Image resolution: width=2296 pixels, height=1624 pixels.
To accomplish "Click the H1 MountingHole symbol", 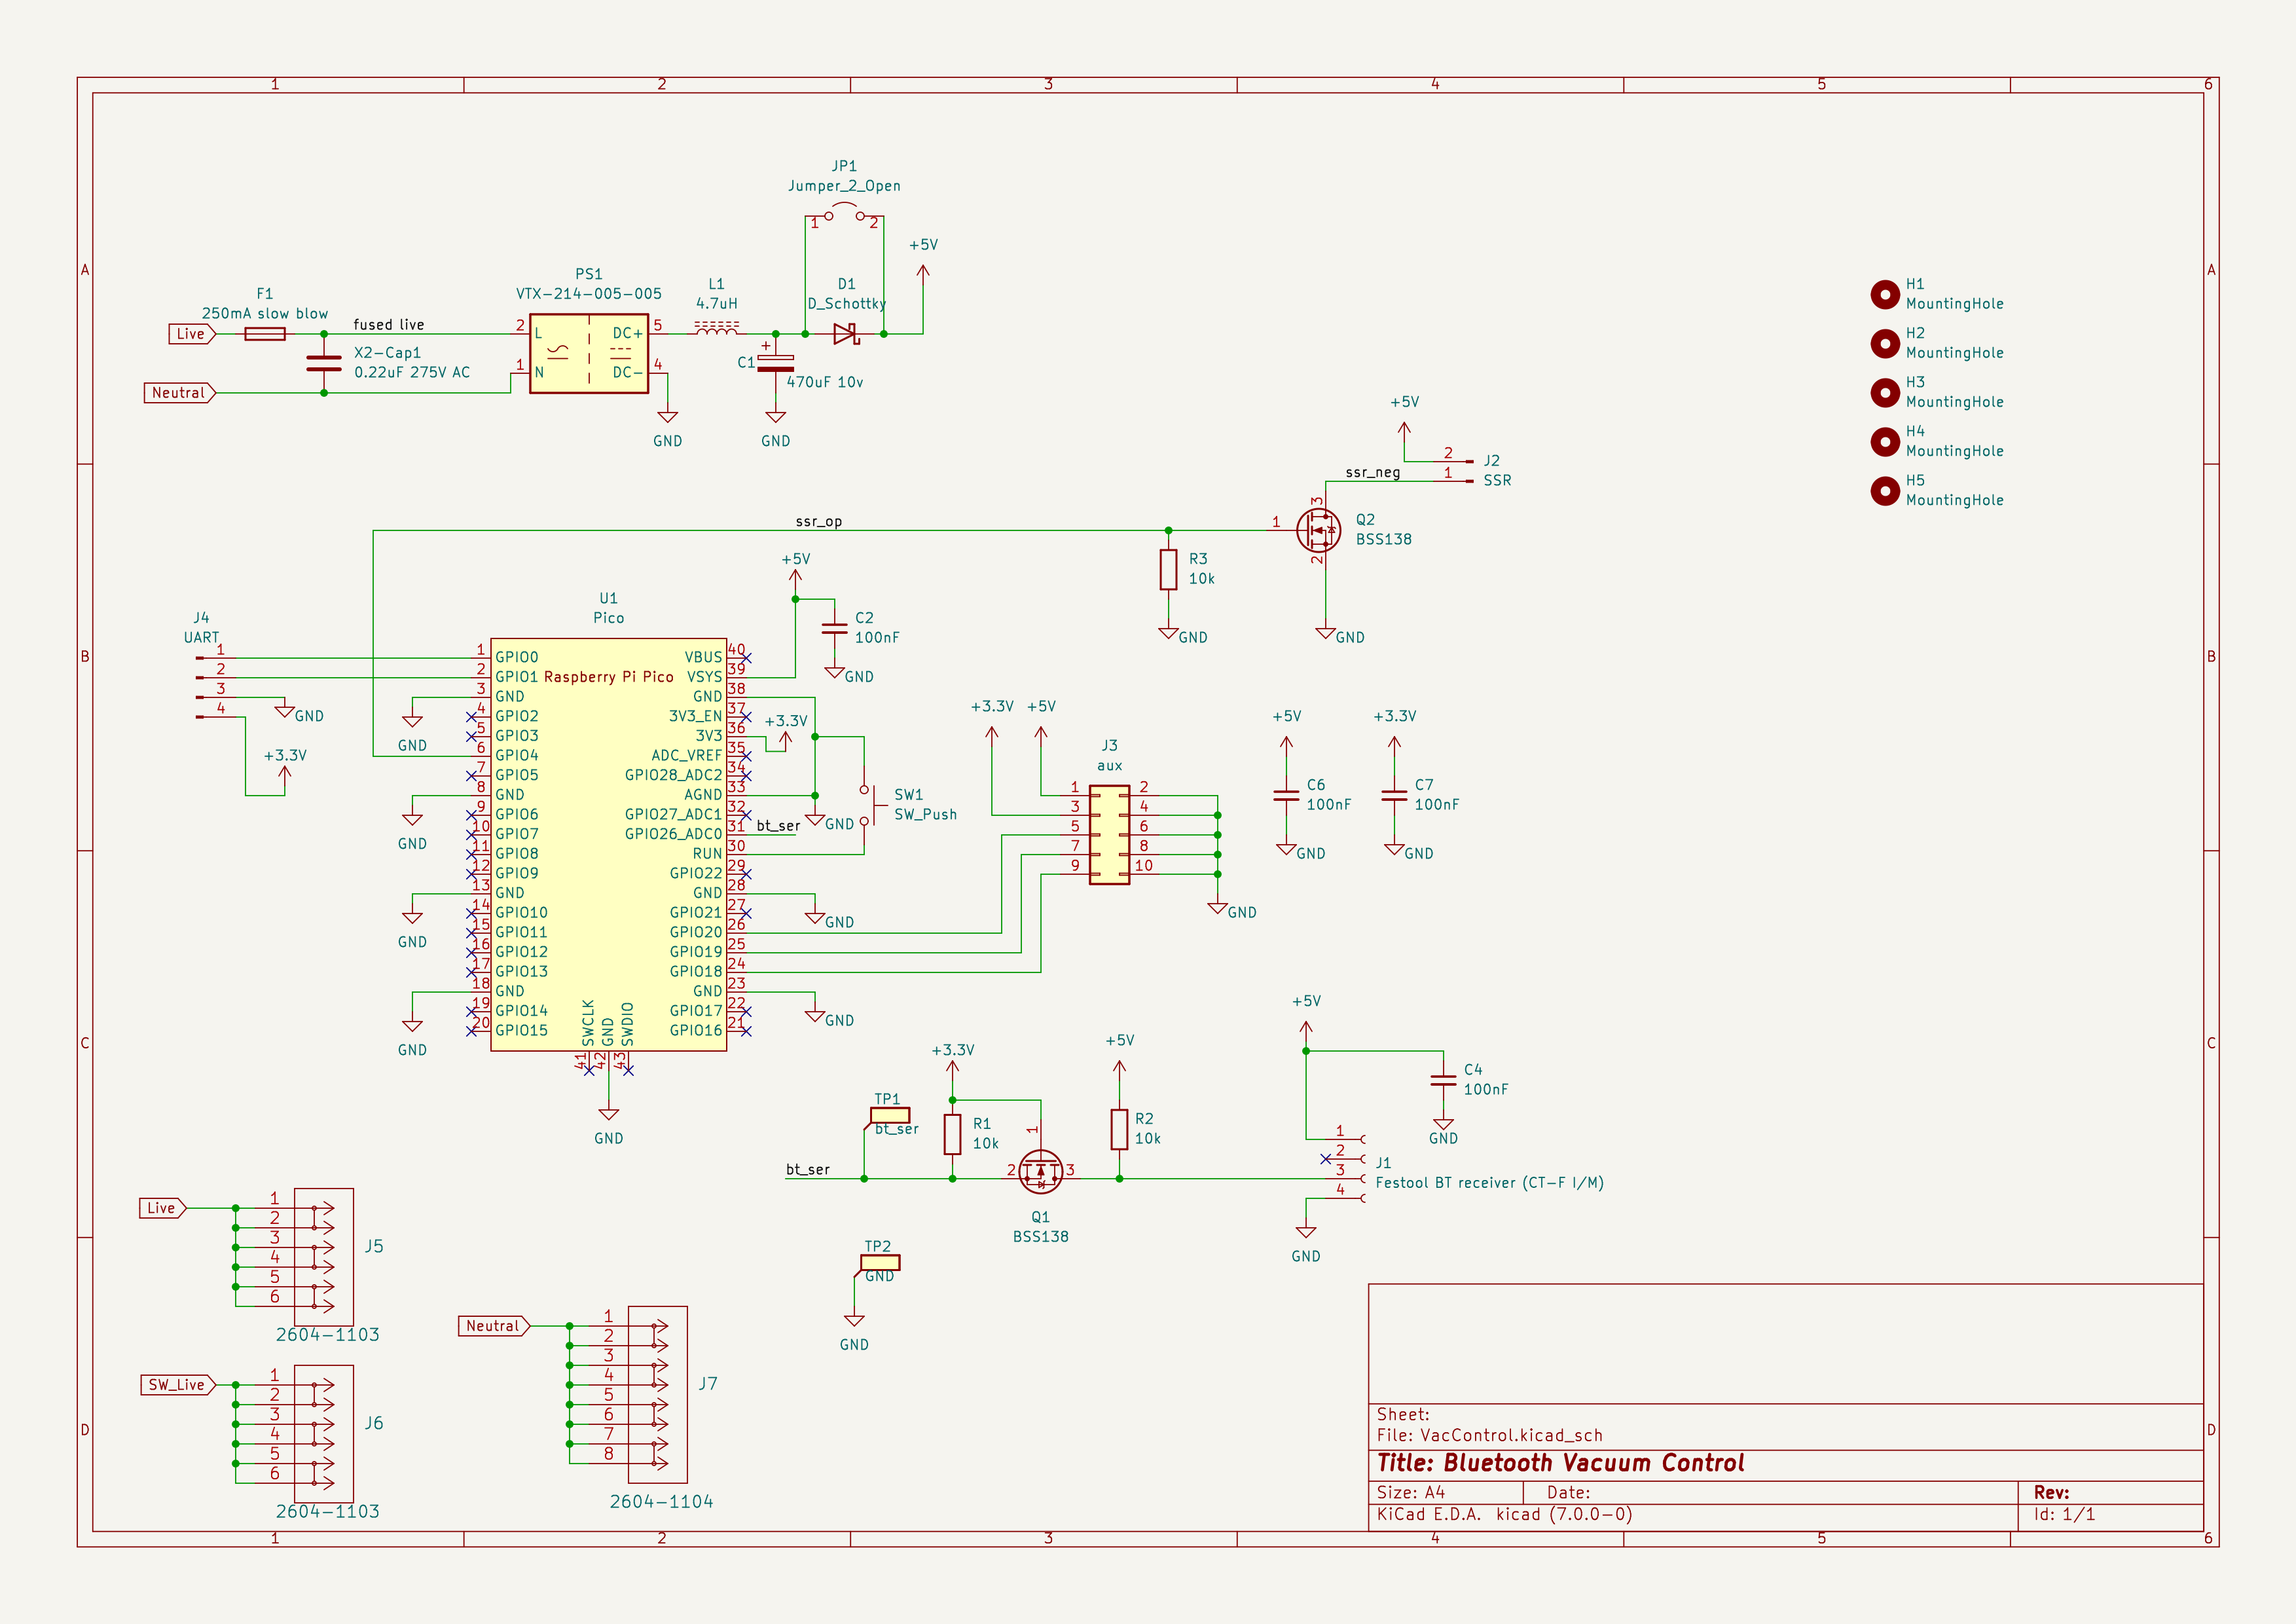I will point(1884,294).
